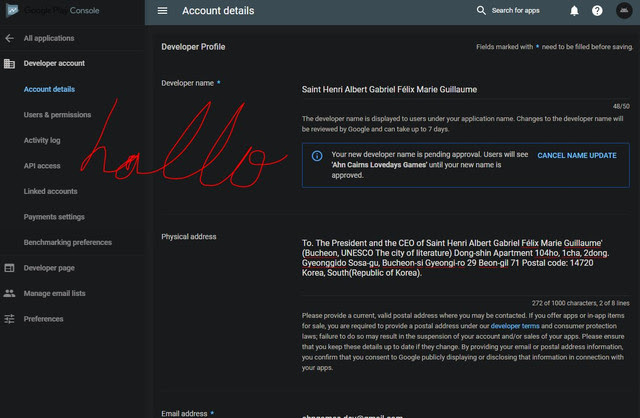This screenshot has height=418, width=640.
Task: Click Cancel Name Update button
Action: click(x=576, y=156)
